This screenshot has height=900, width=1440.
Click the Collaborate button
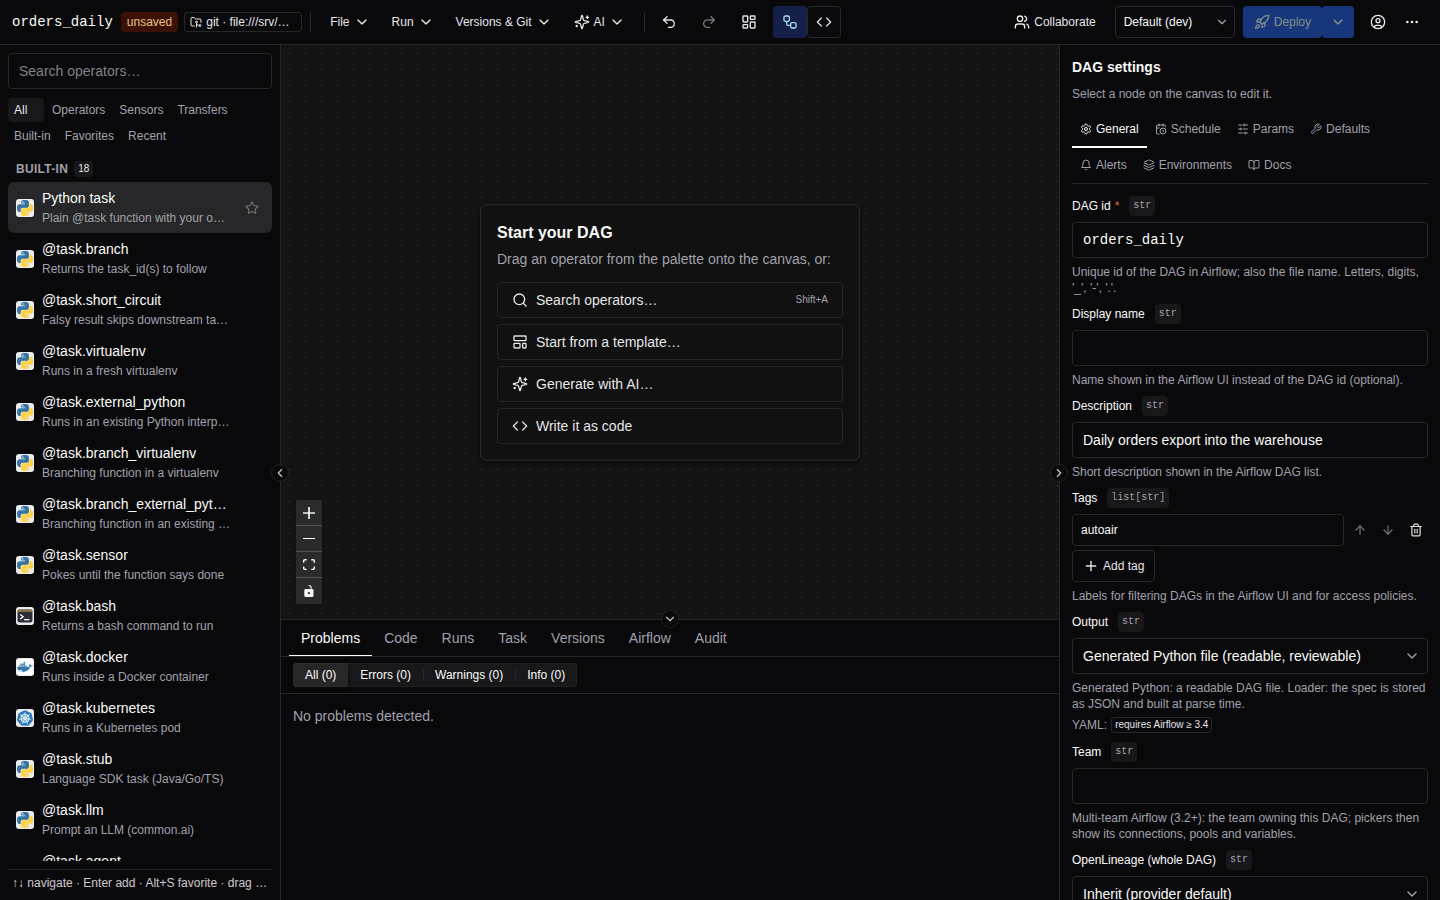pos(1055,22)
